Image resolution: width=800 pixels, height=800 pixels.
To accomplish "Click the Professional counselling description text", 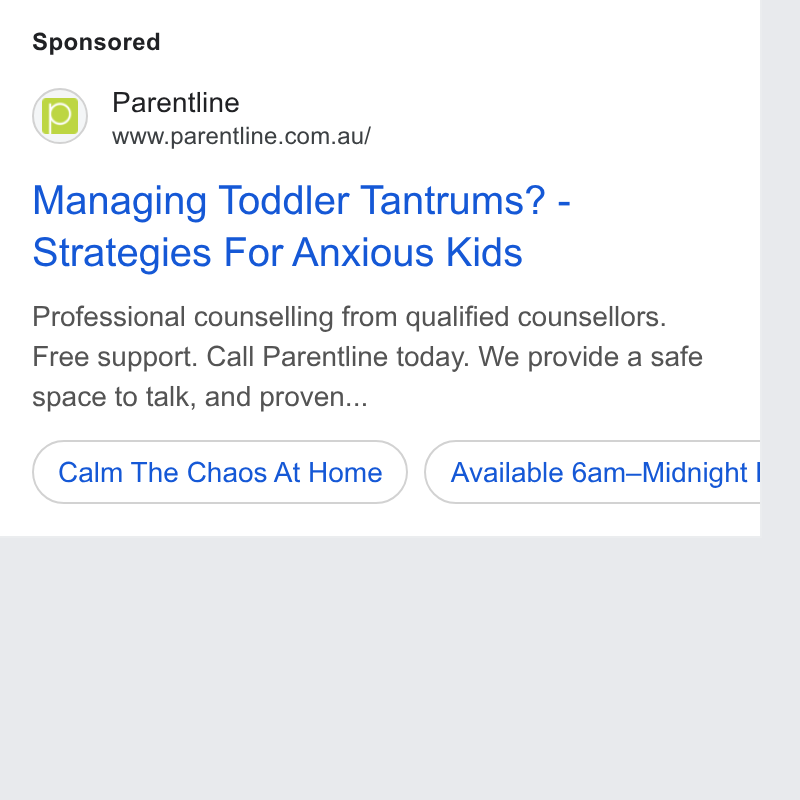I will click(349, 317).
